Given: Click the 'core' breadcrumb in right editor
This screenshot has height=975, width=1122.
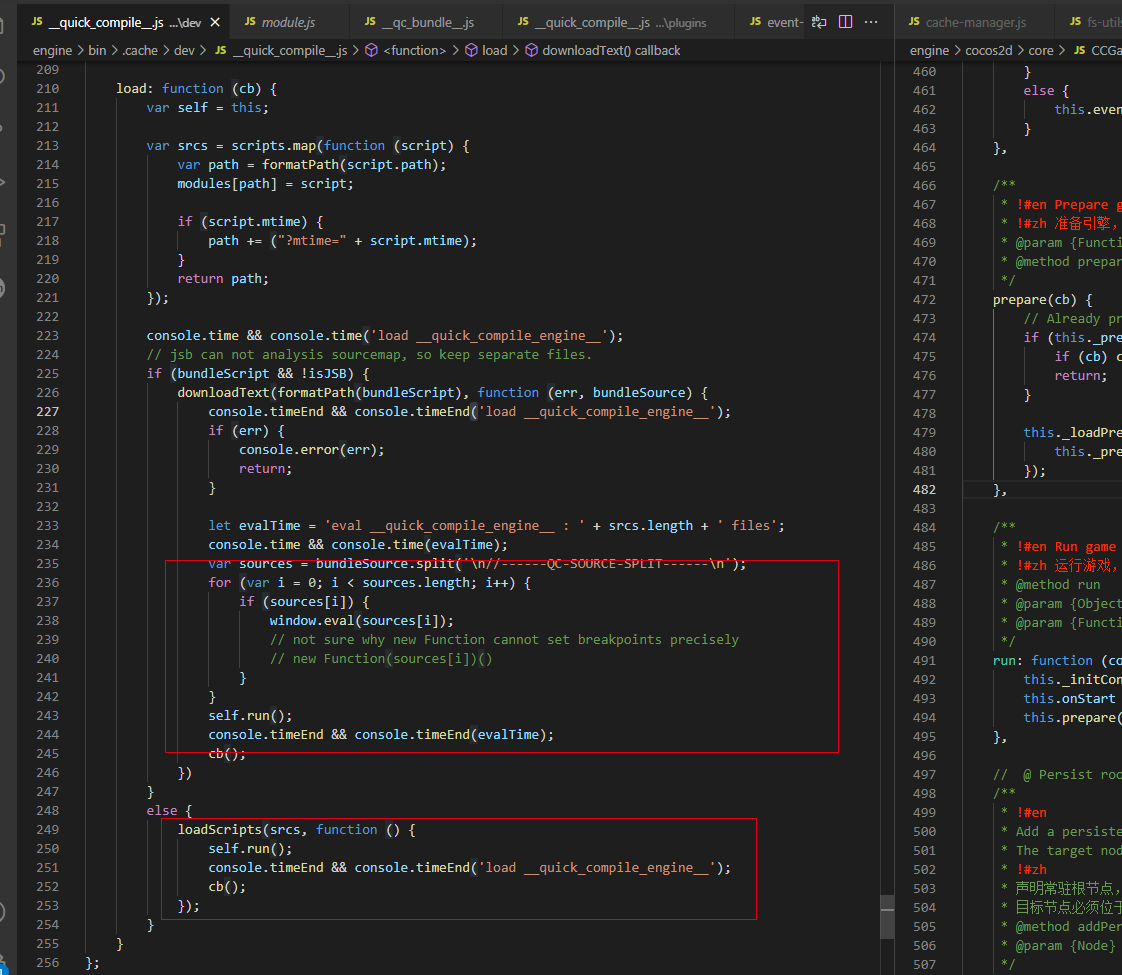Looking at the screenshot, I should [1042, 50].
